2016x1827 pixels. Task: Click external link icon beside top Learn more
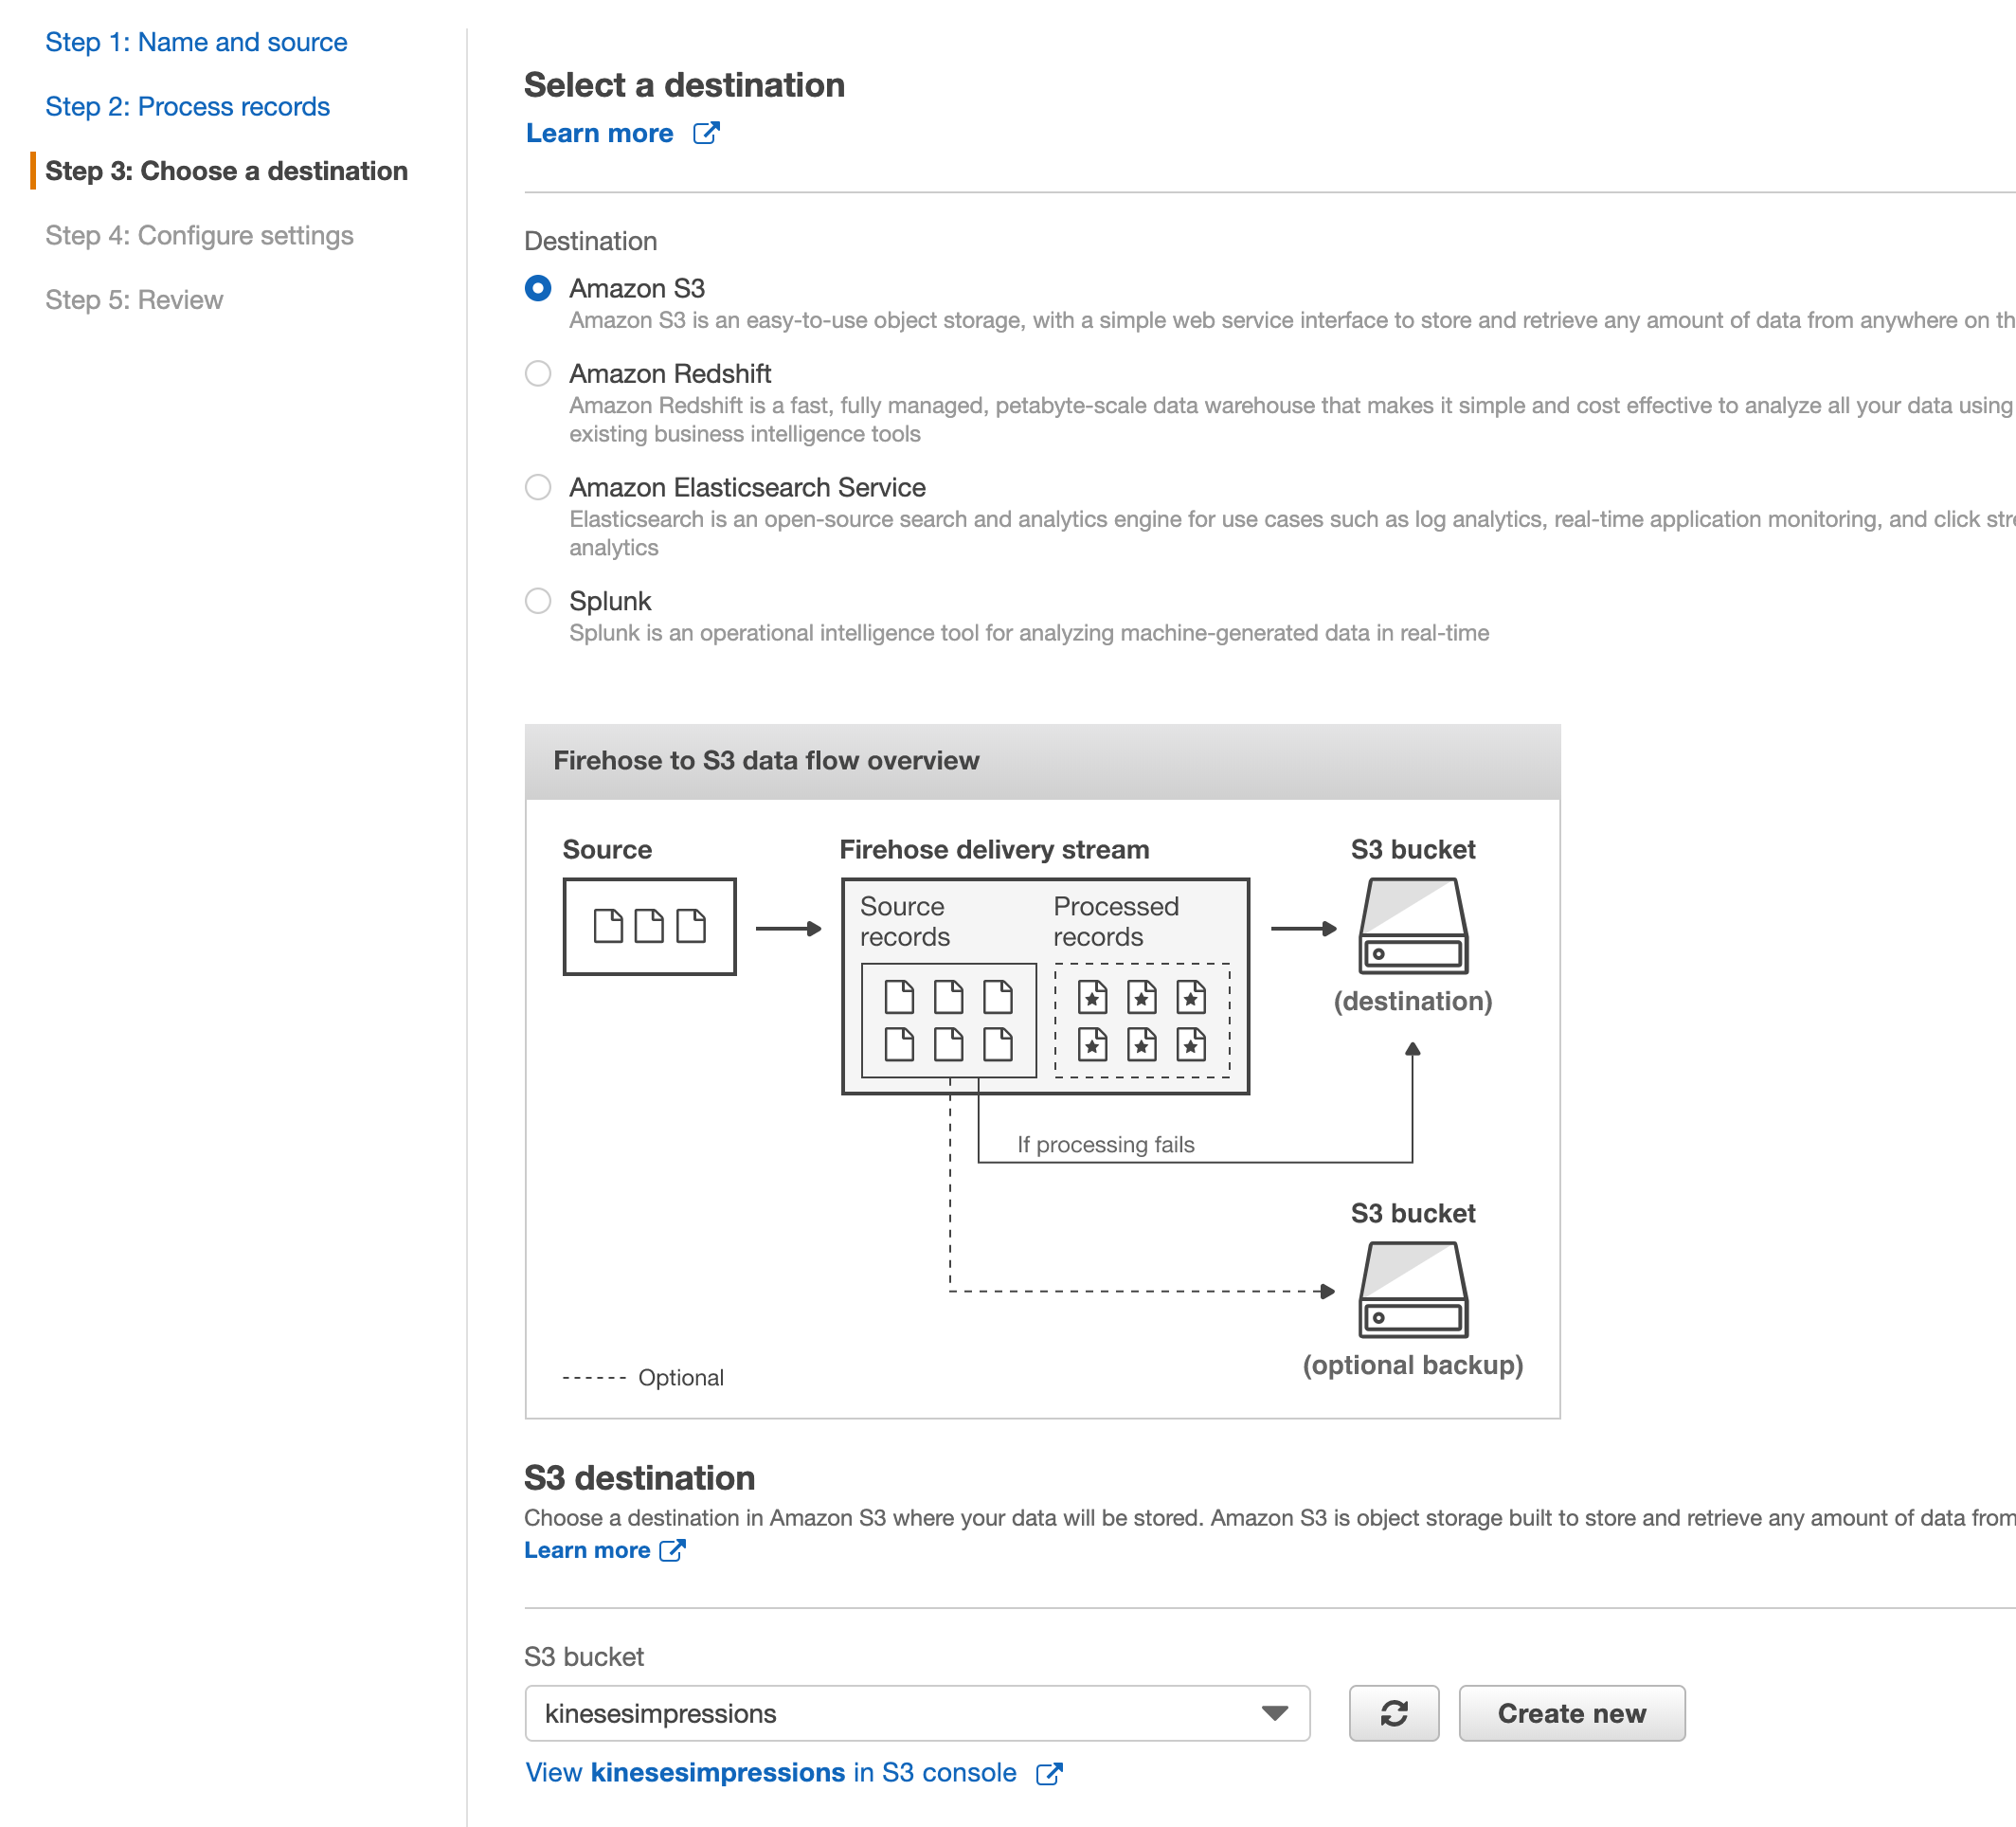(706, 133)
